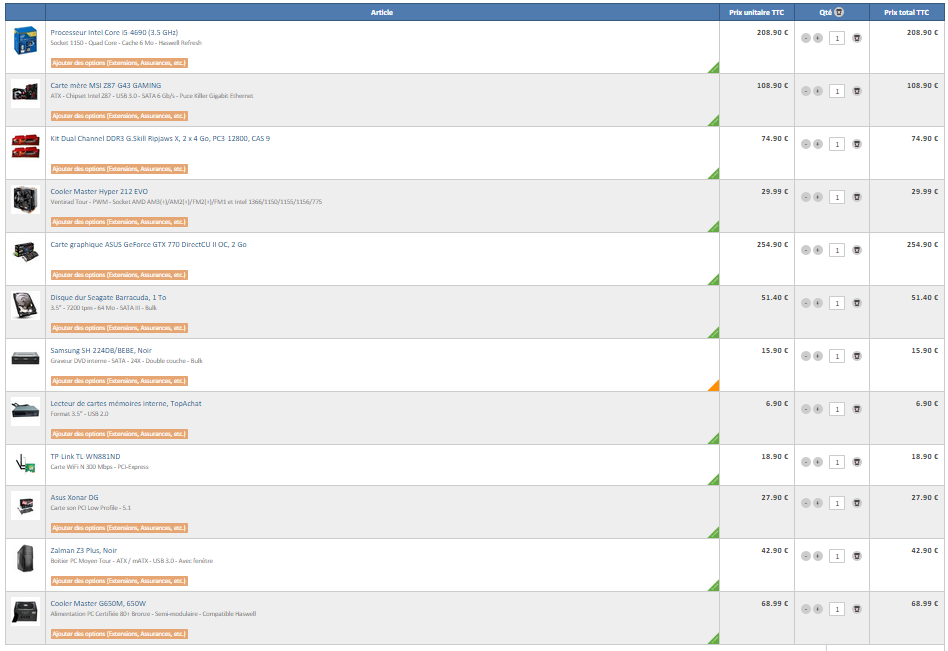948x651 pixels.
Task: Open the Cooler Master Hyper 212 EVO link
Action: coord(99,192)
